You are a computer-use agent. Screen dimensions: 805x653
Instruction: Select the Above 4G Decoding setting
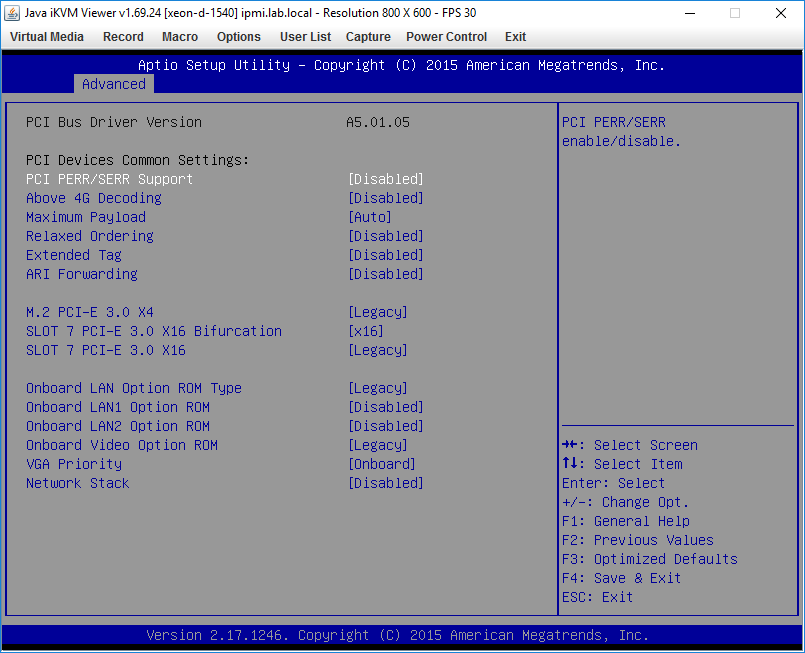click(94, 198)
